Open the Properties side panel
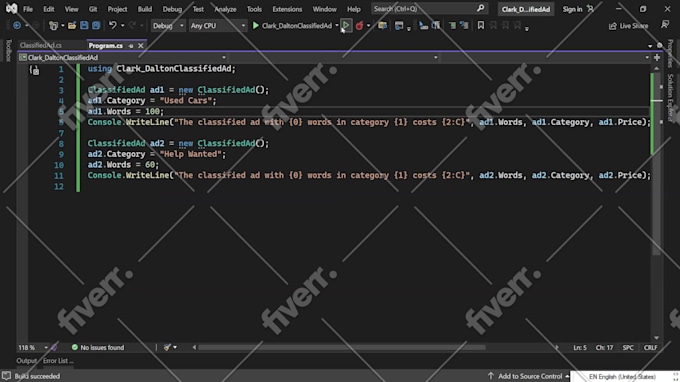This screenshot has height=382, width=680. (x=670, y=54)
